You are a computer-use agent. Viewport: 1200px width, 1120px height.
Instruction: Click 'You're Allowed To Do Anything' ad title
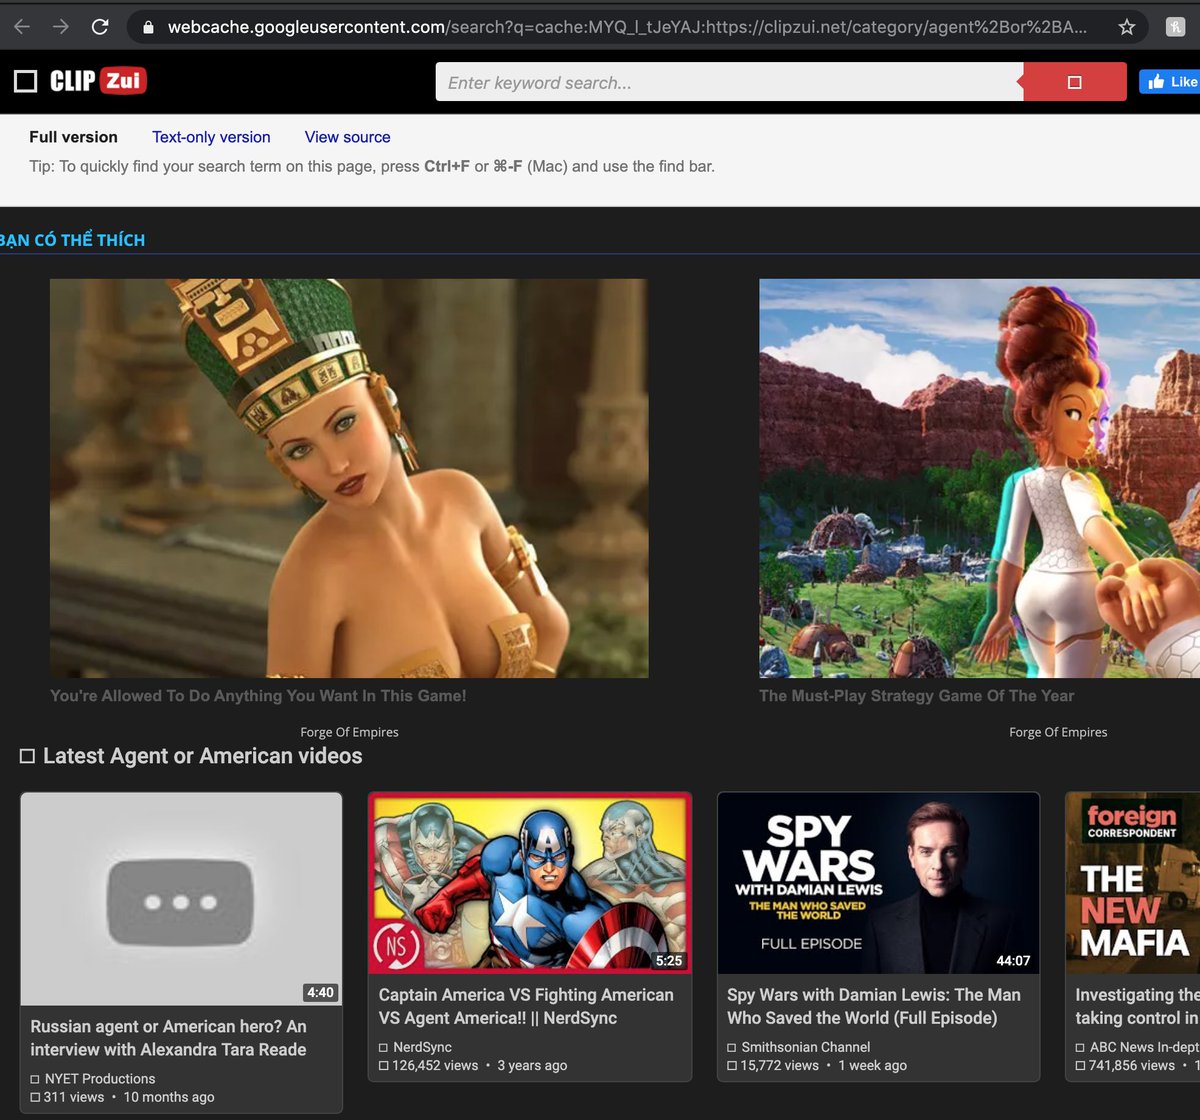point(258,696)
